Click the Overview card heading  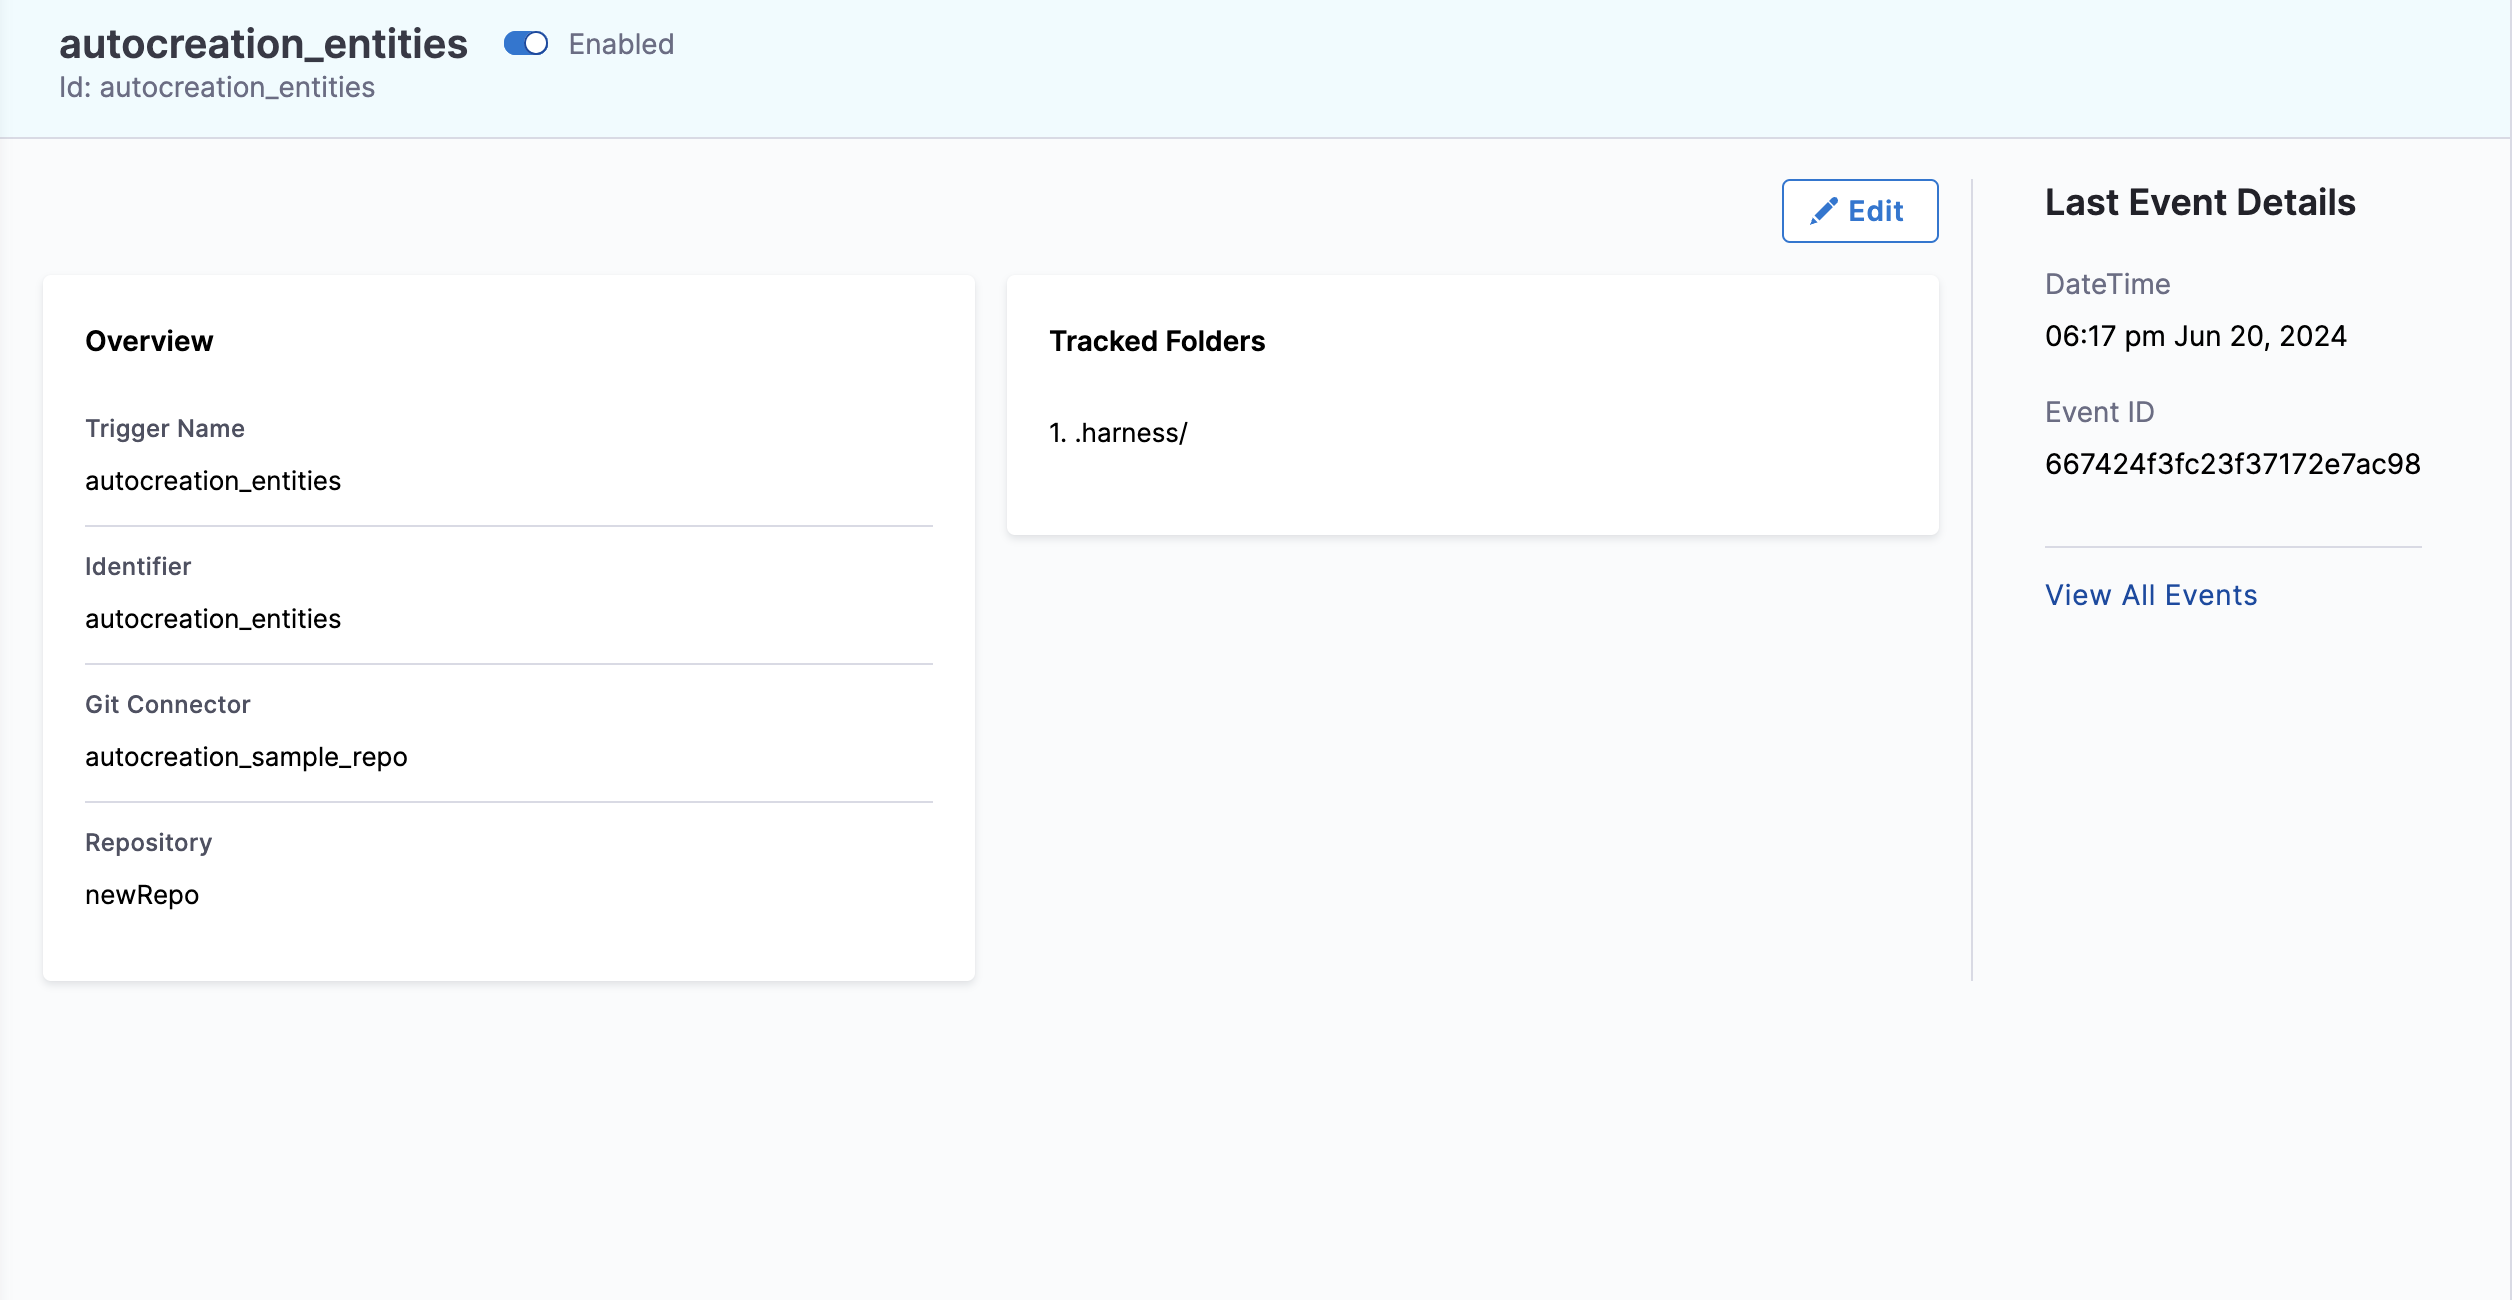coord(149,341)
